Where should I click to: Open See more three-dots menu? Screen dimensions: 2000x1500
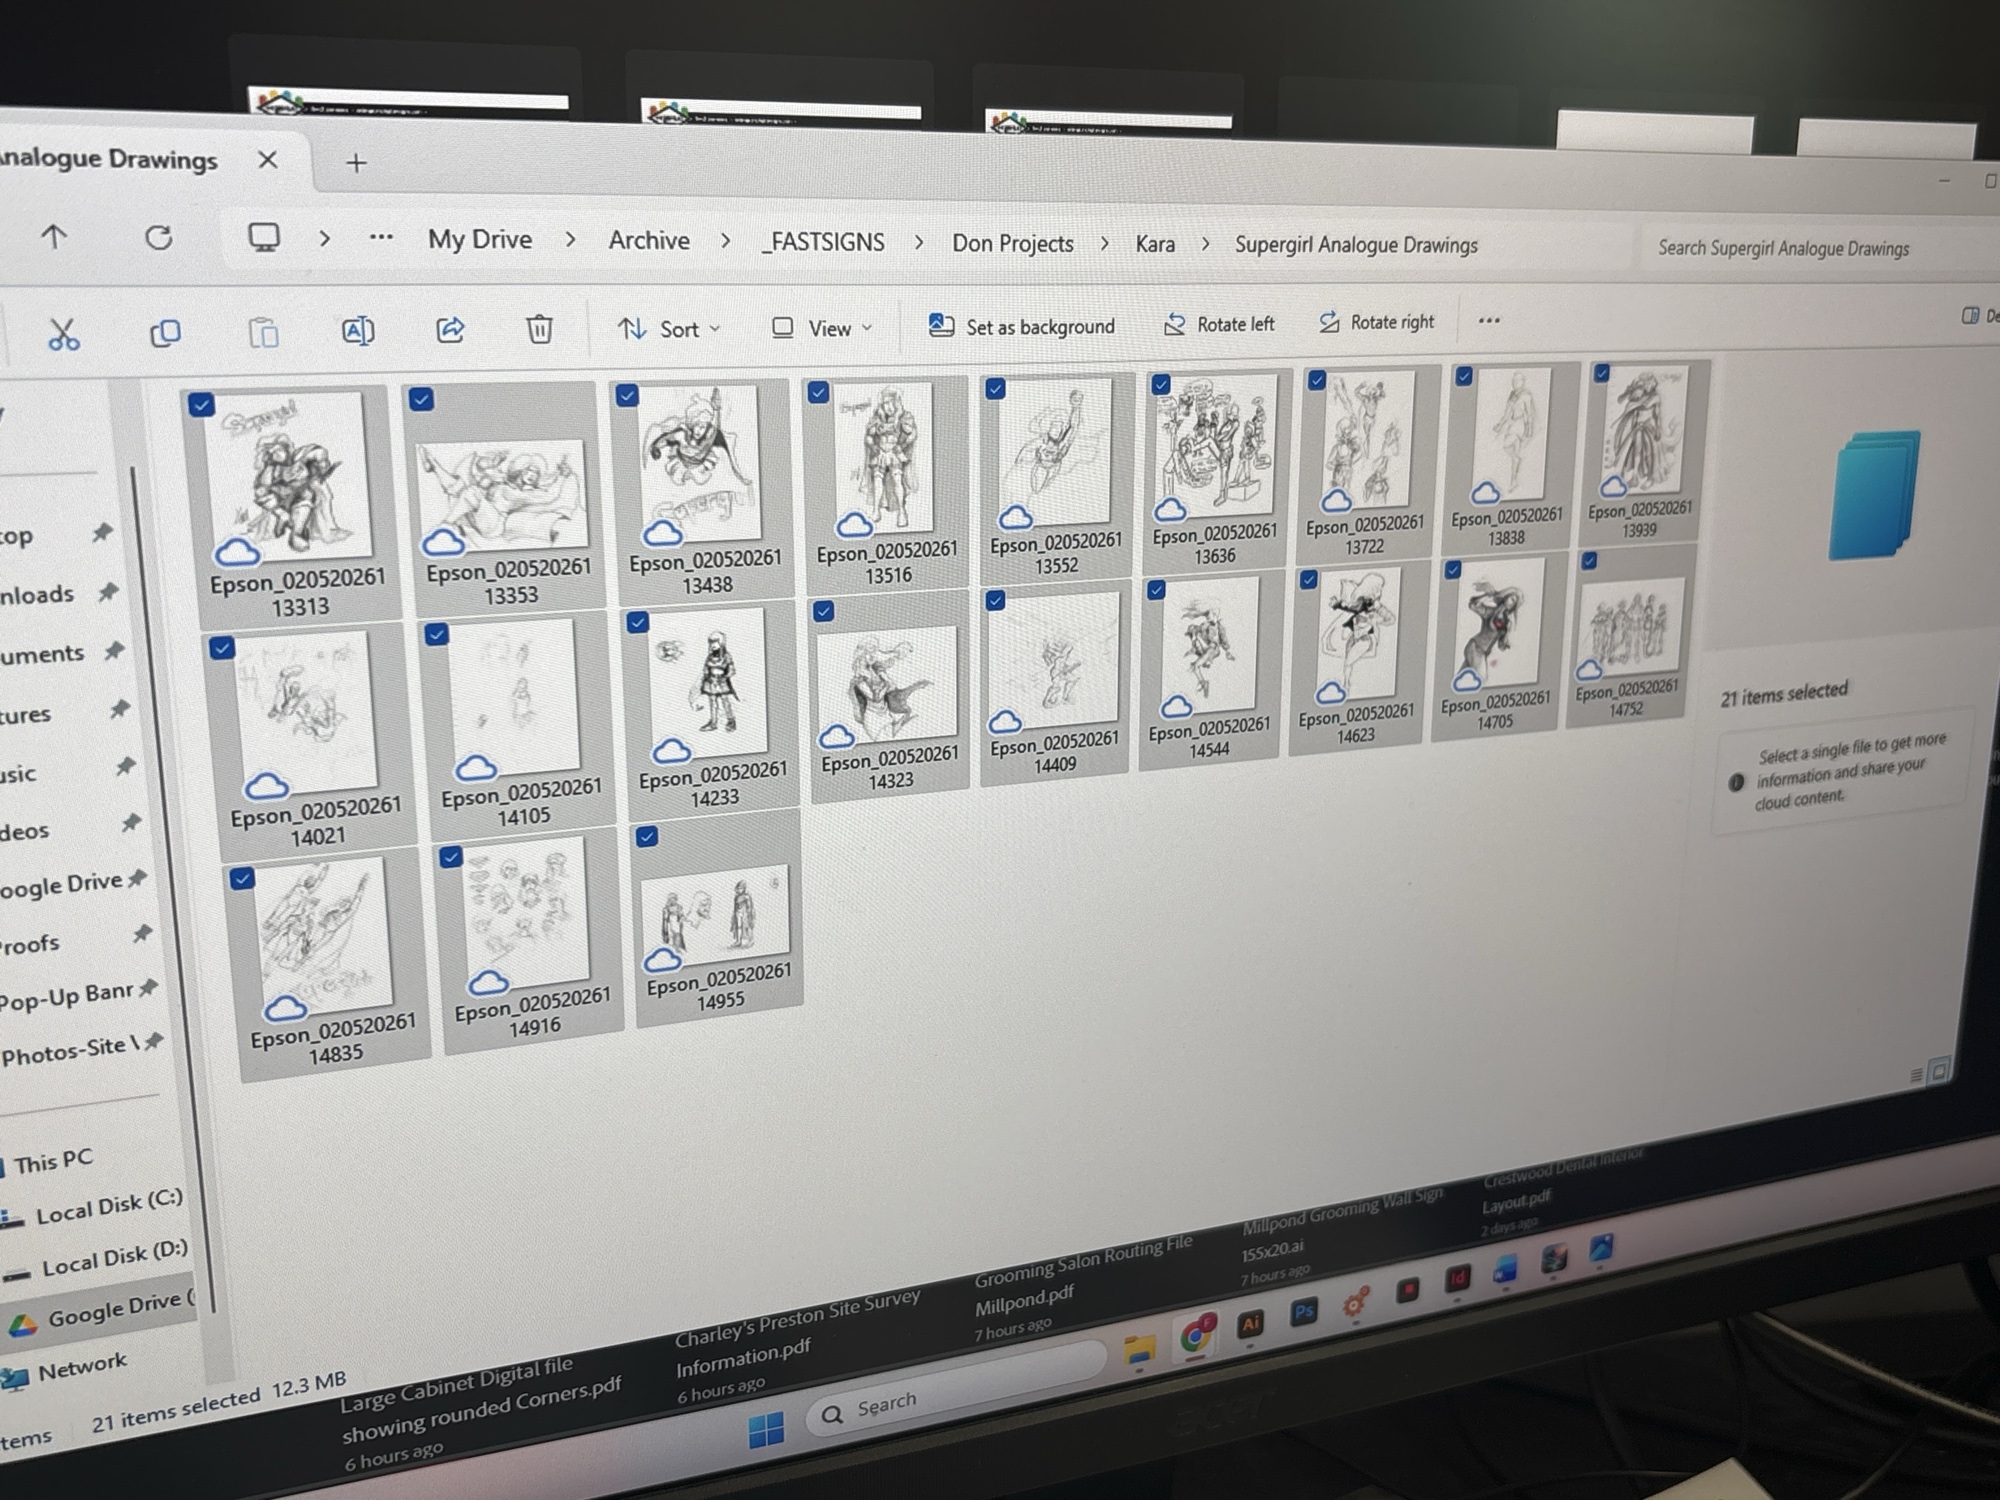1489,321
